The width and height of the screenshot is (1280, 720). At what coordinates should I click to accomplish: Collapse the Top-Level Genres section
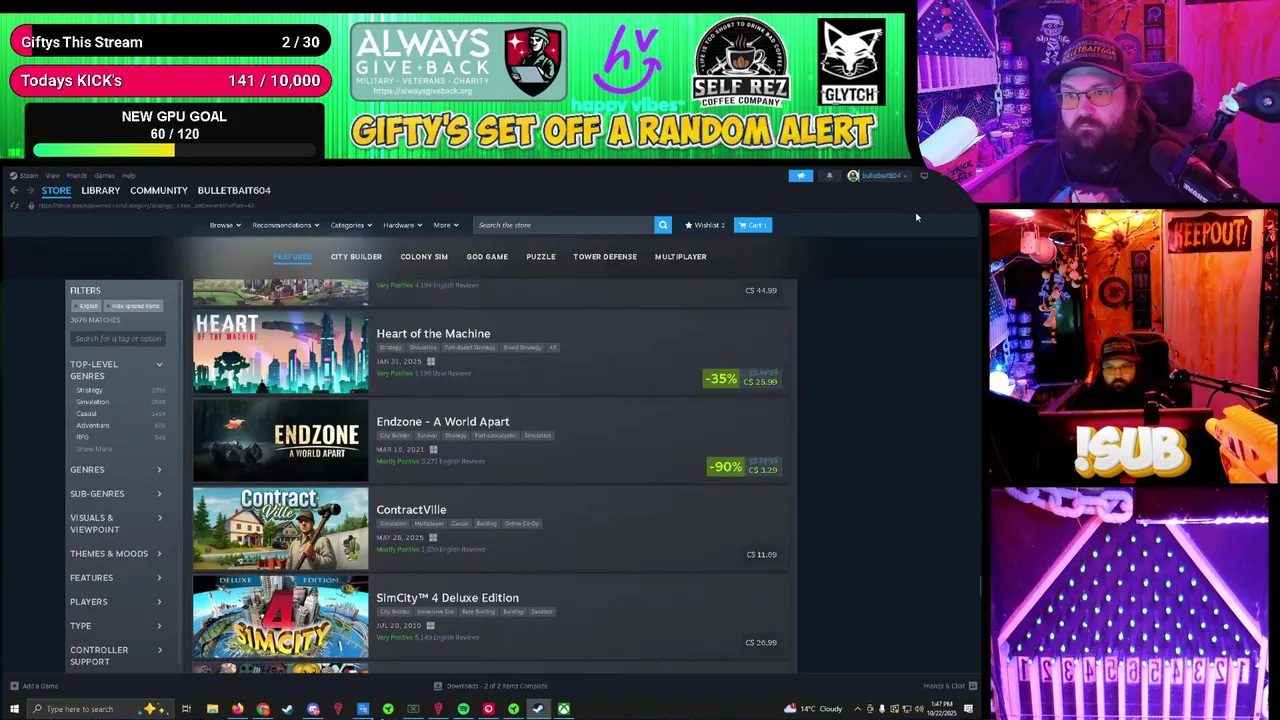(x=116, y=370)
